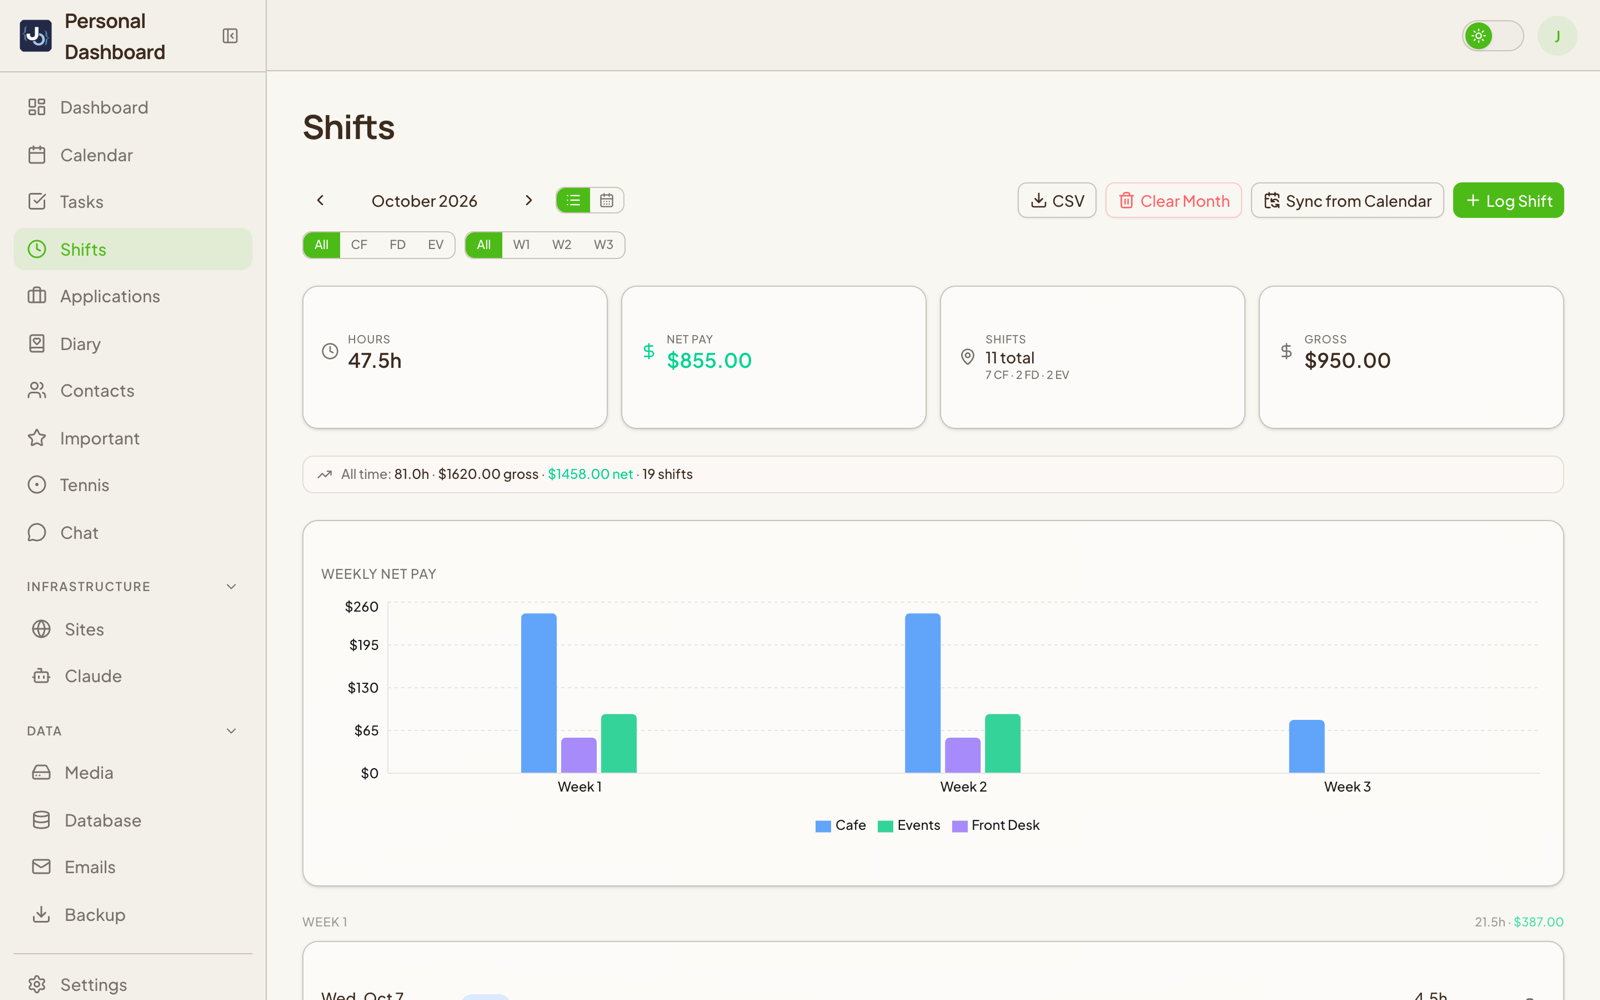Click the Diary icon in sidebar
The height and width of the screenshot is (1000, 1600).
pos(37,344)
